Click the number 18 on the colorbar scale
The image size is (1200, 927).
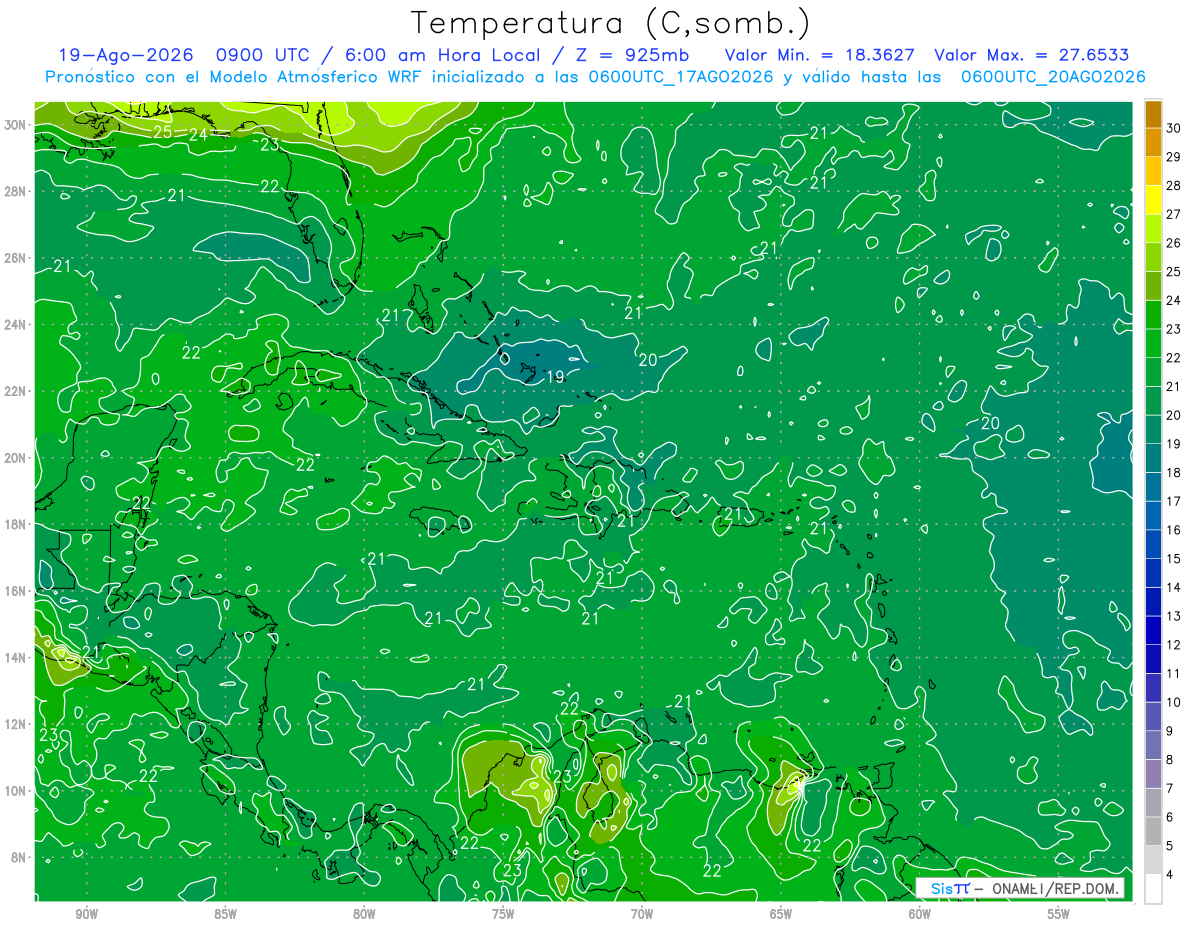(x=1174, y=473)
